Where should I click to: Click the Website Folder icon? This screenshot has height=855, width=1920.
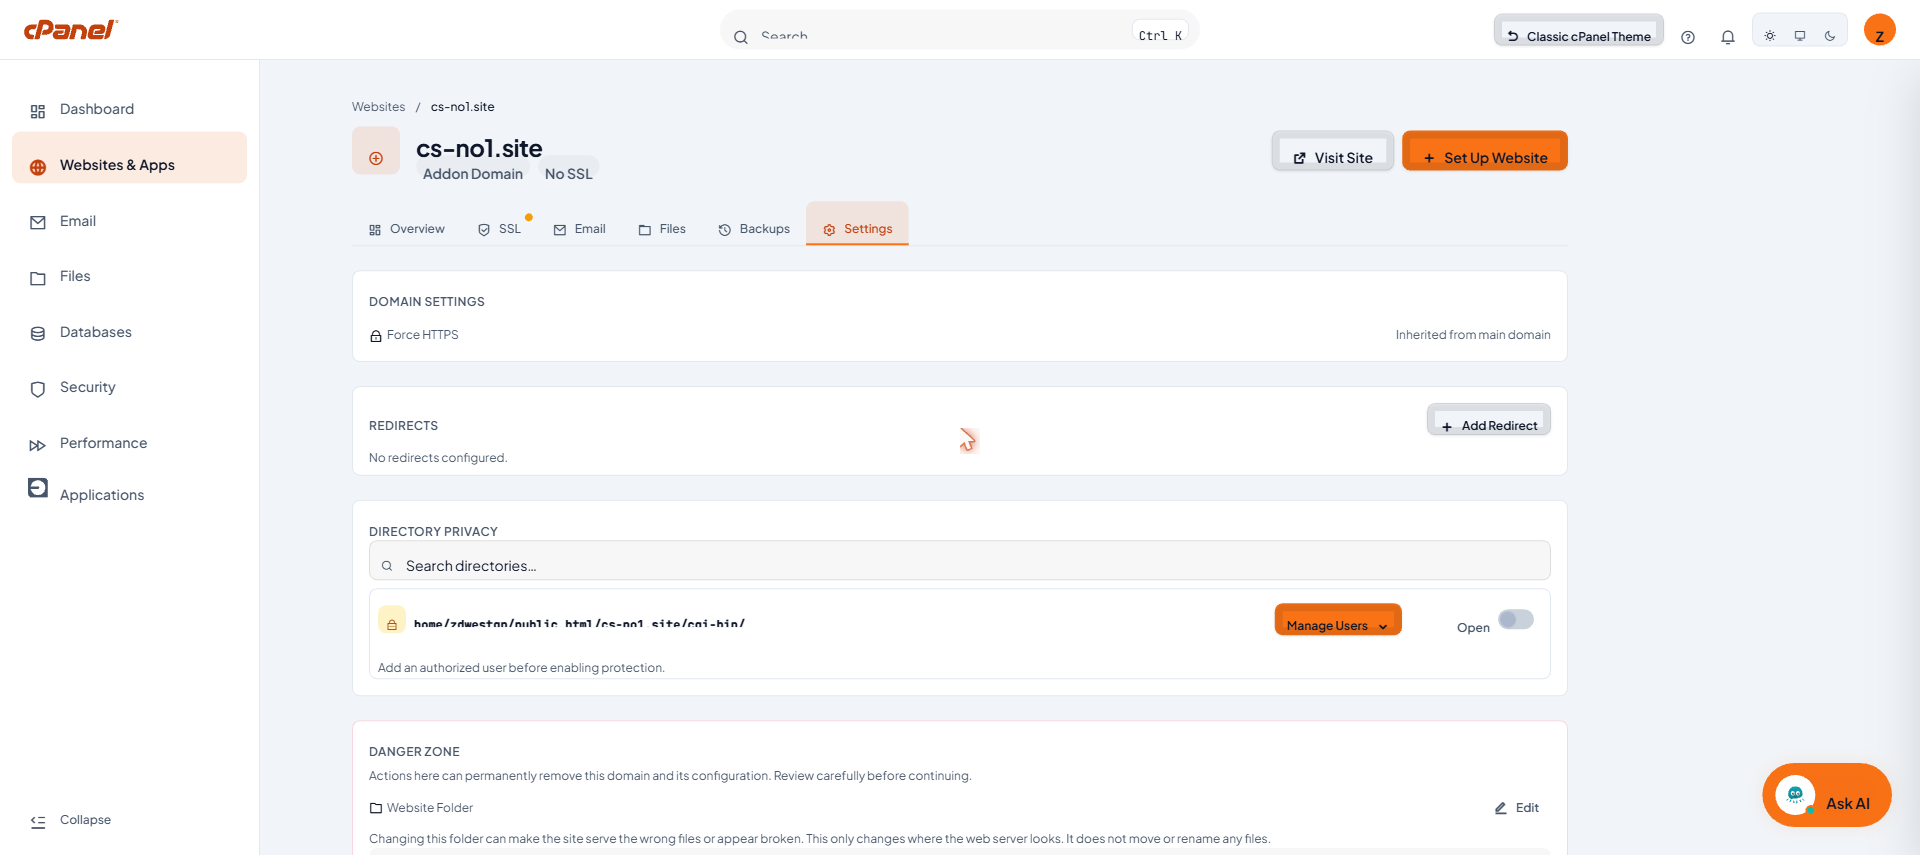coord(376,808)
